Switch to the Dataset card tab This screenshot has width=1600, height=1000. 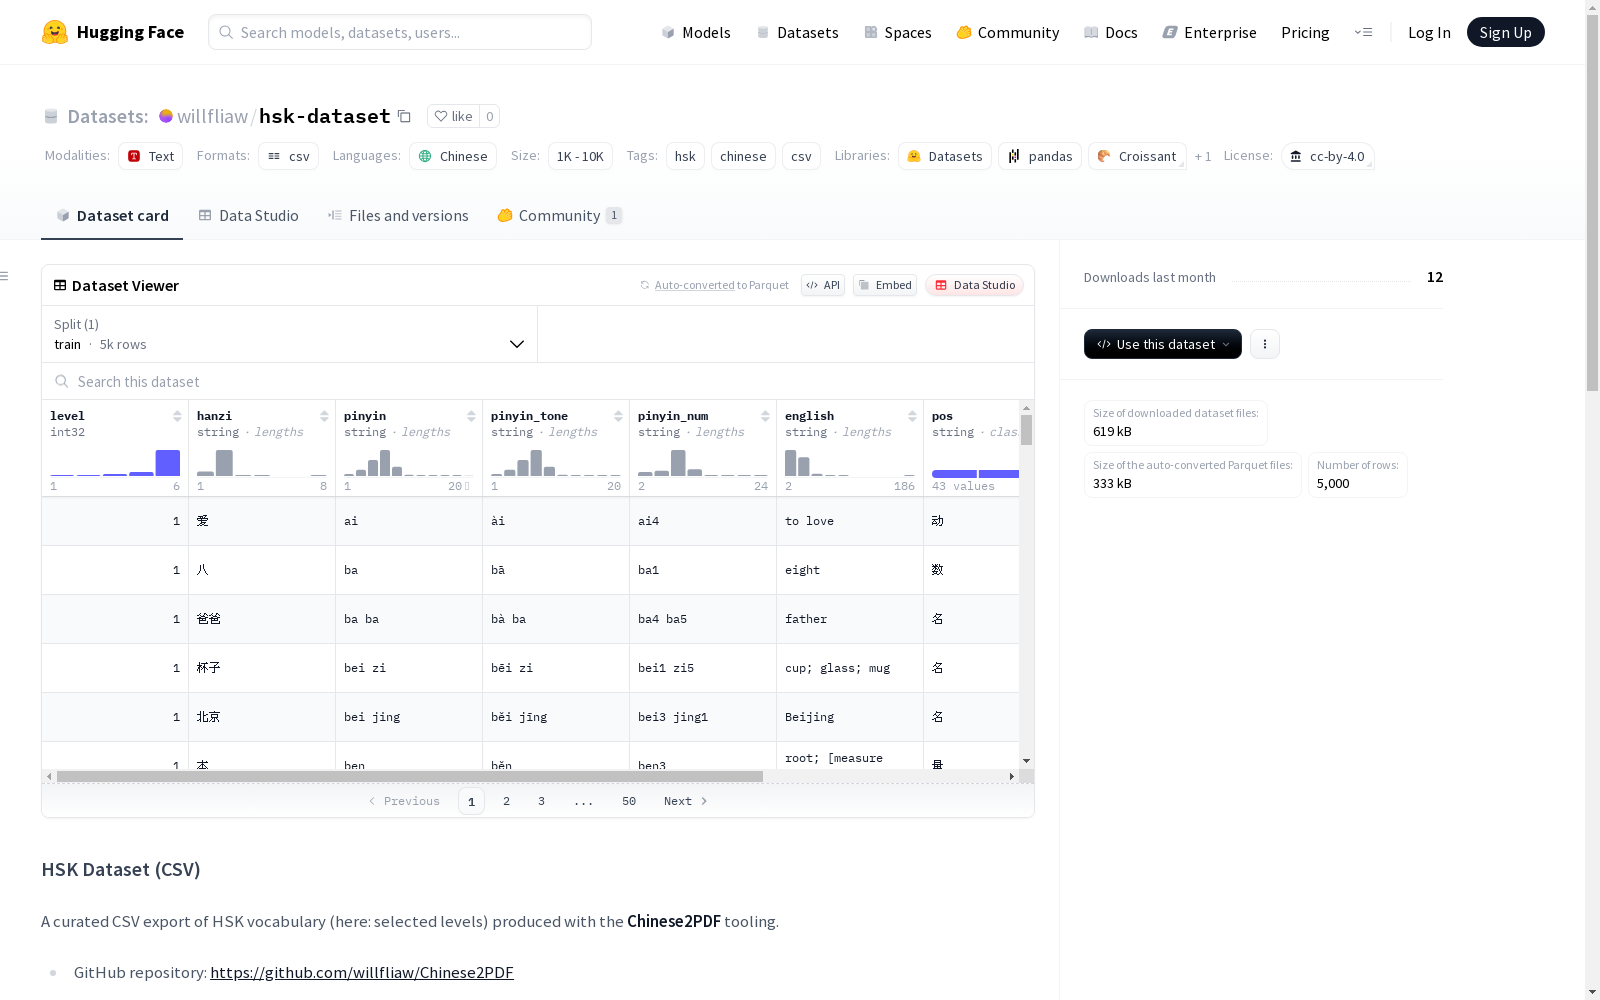pyautogui.click(x=112, y=216)
